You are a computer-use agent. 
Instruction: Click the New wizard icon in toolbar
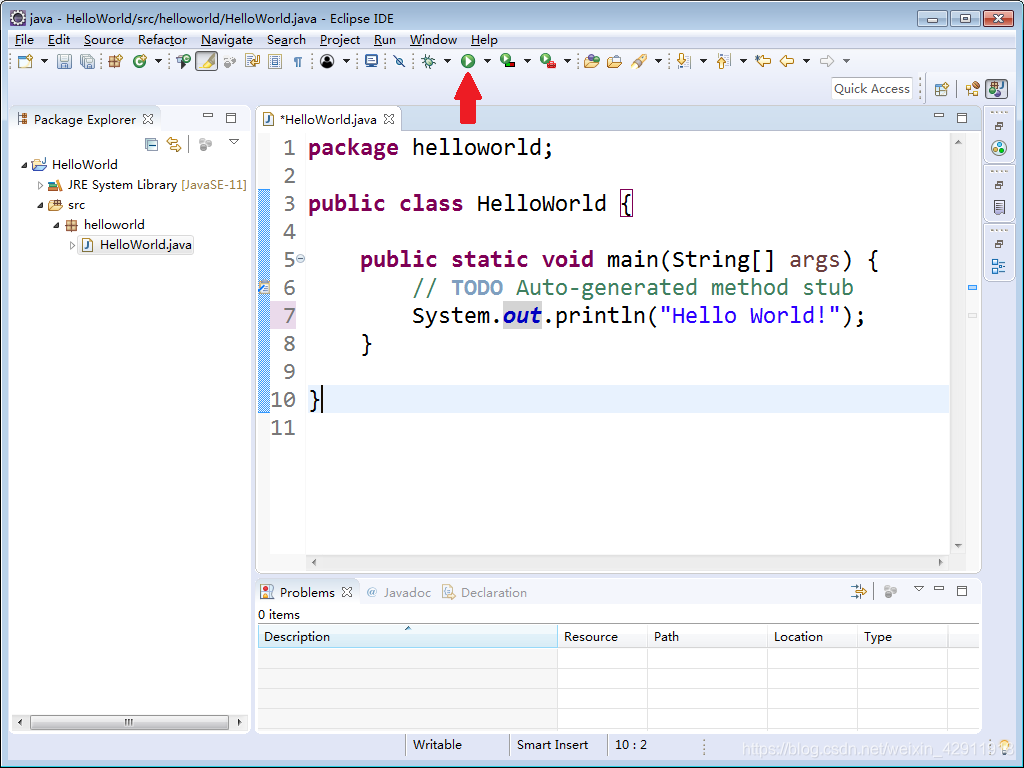[x=25, y=61]
